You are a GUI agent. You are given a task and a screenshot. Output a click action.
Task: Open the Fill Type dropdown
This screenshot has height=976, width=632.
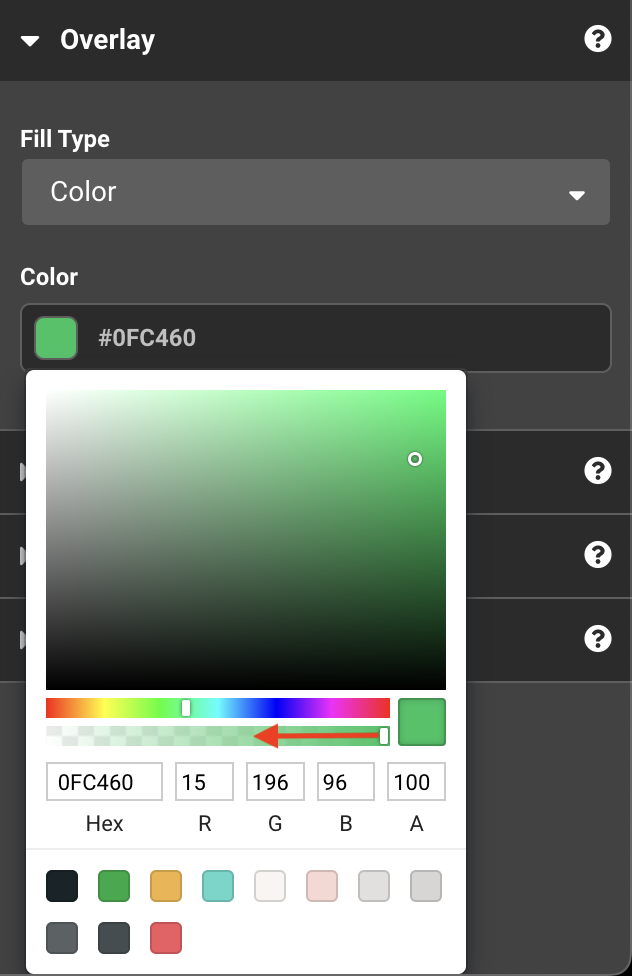click(315, 192)
